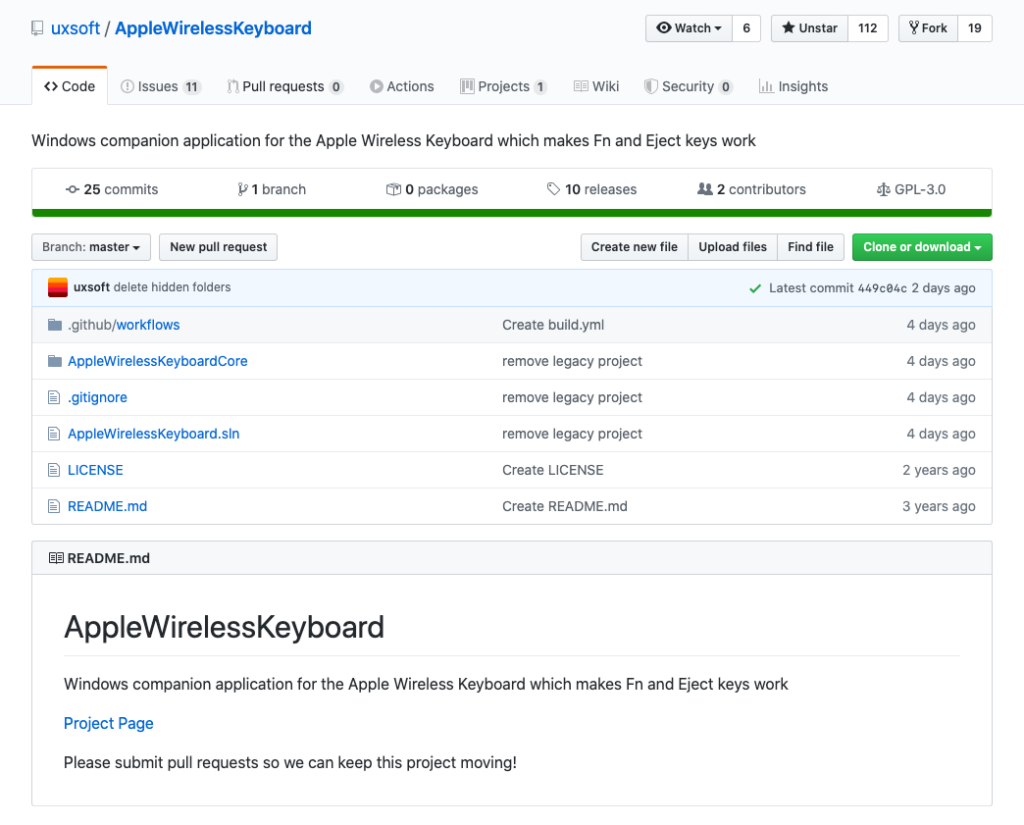Image resolution: width=1024 pixels, height=825 pixels.
Task: Open the Watch notifications dropdown
Action: click(689, 28)
